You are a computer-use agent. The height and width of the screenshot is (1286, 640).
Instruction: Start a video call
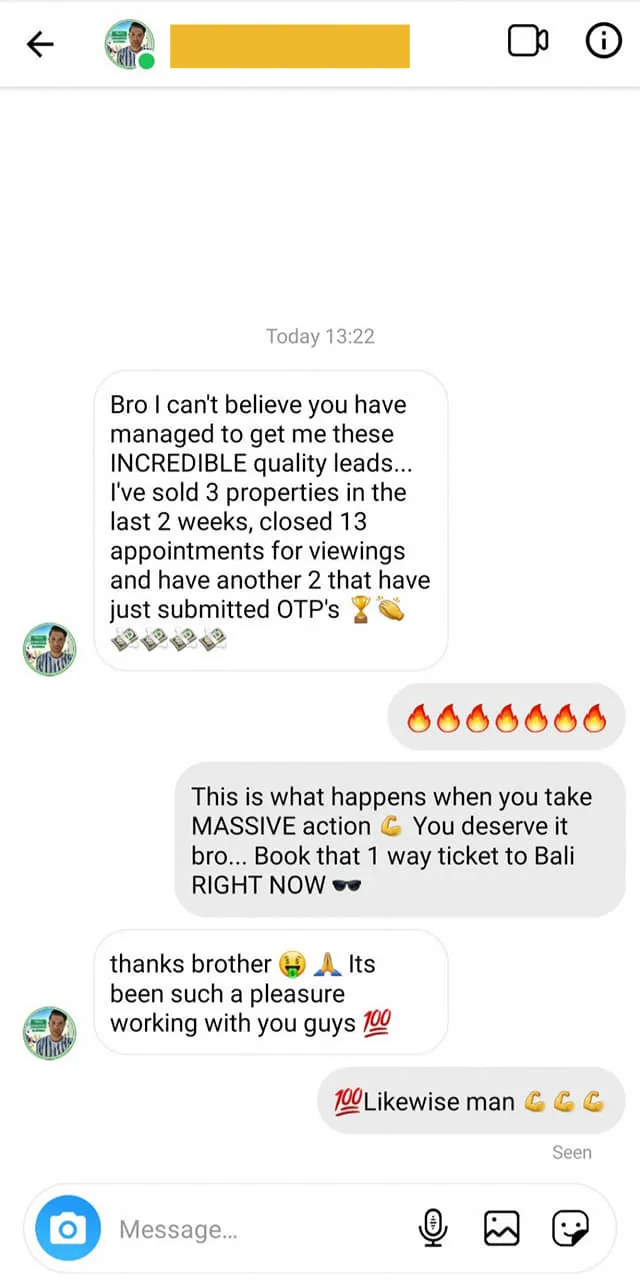coord(528,42)
